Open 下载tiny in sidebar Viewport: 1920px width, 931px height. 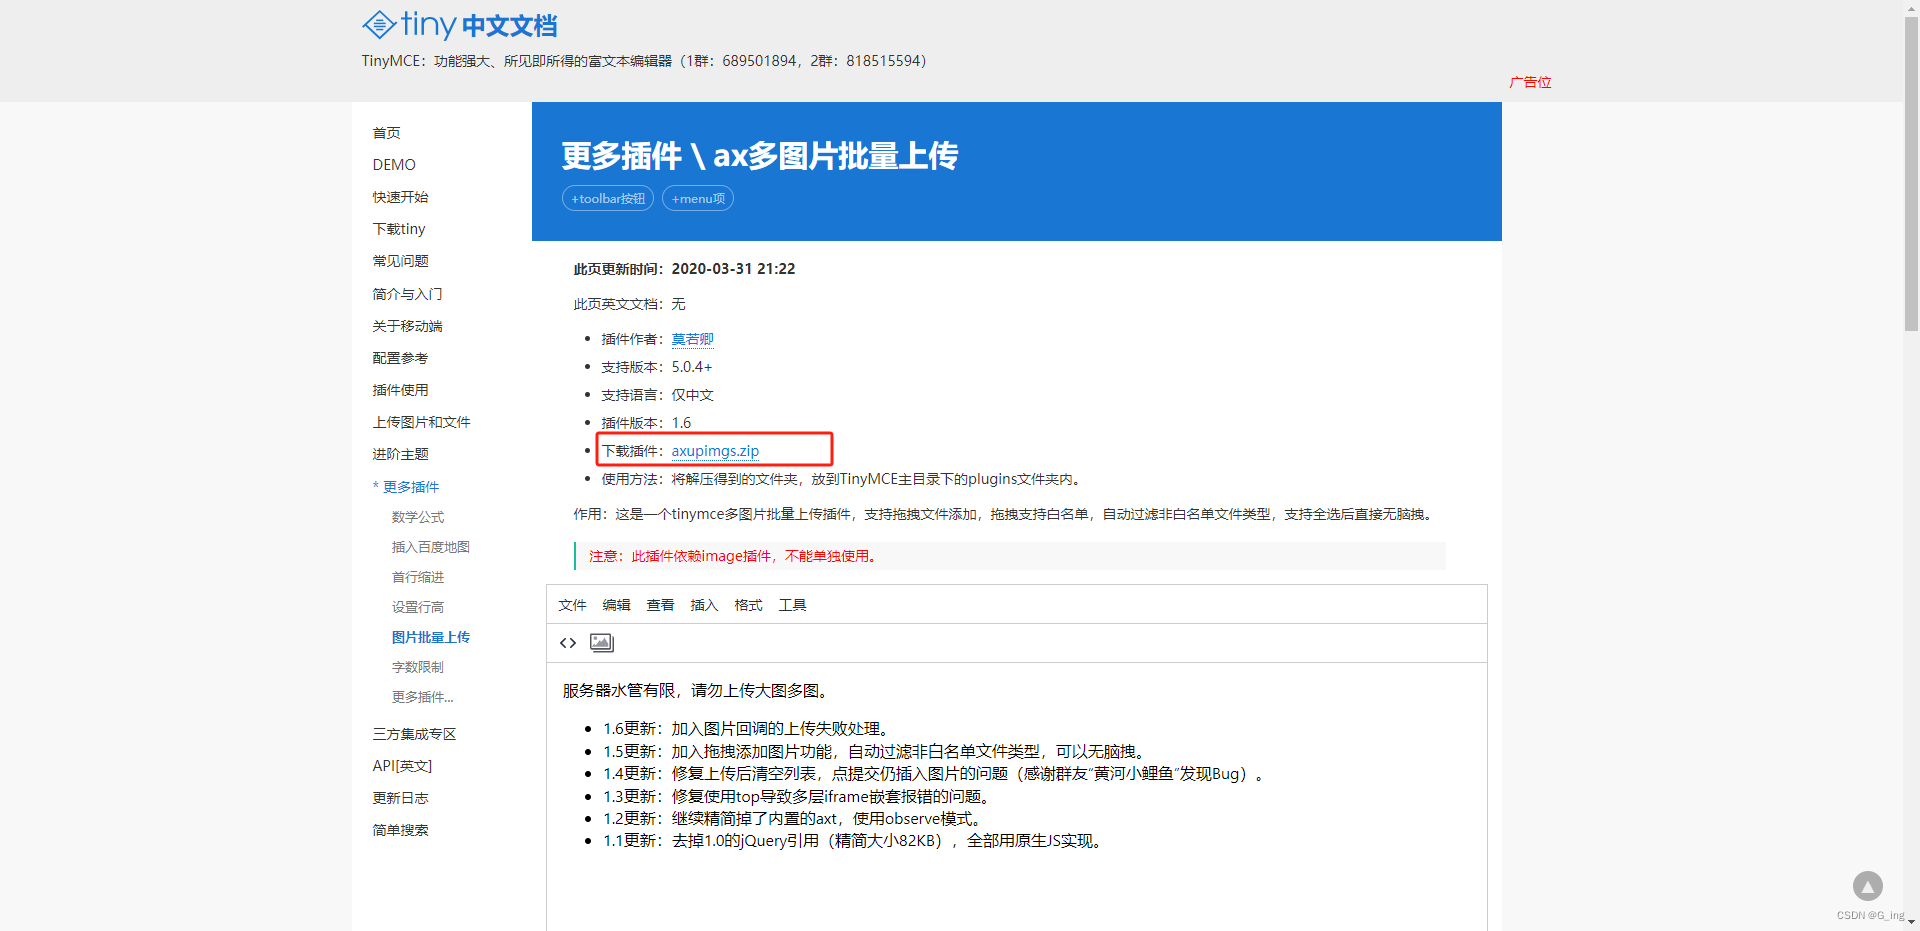coord(399,229)
